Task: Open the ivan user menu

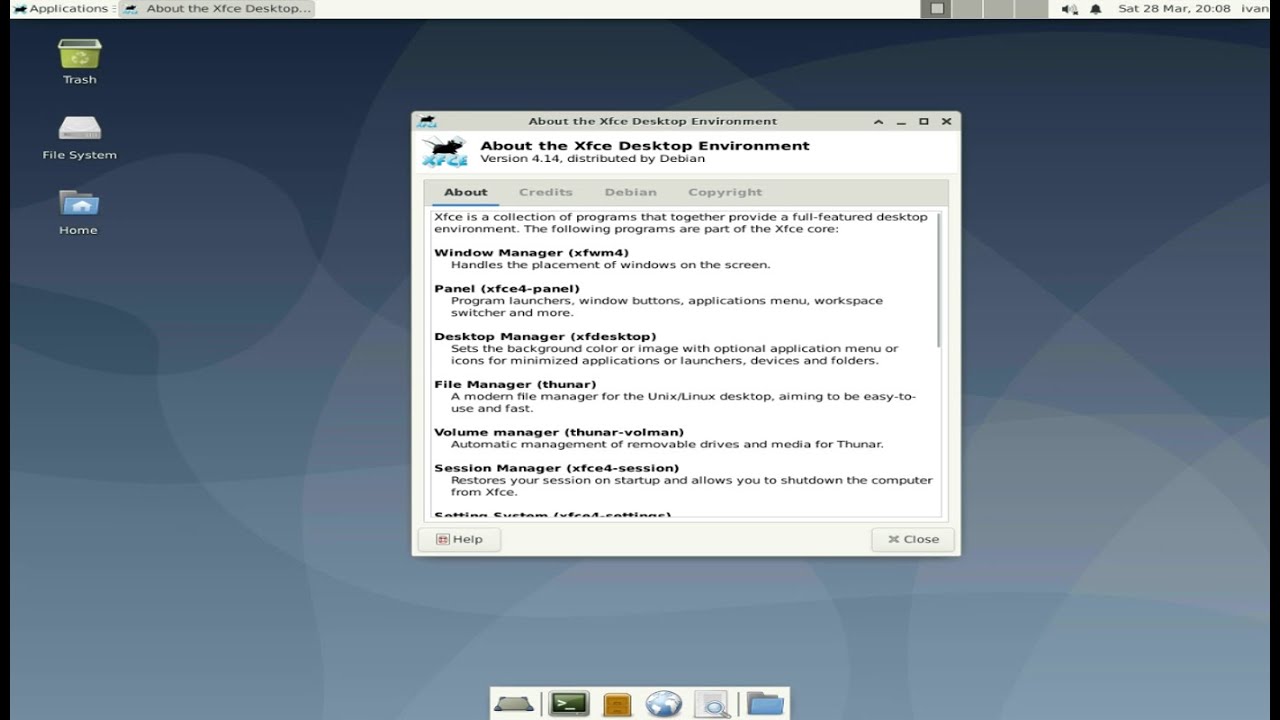Action: [x=1254, y=9]
